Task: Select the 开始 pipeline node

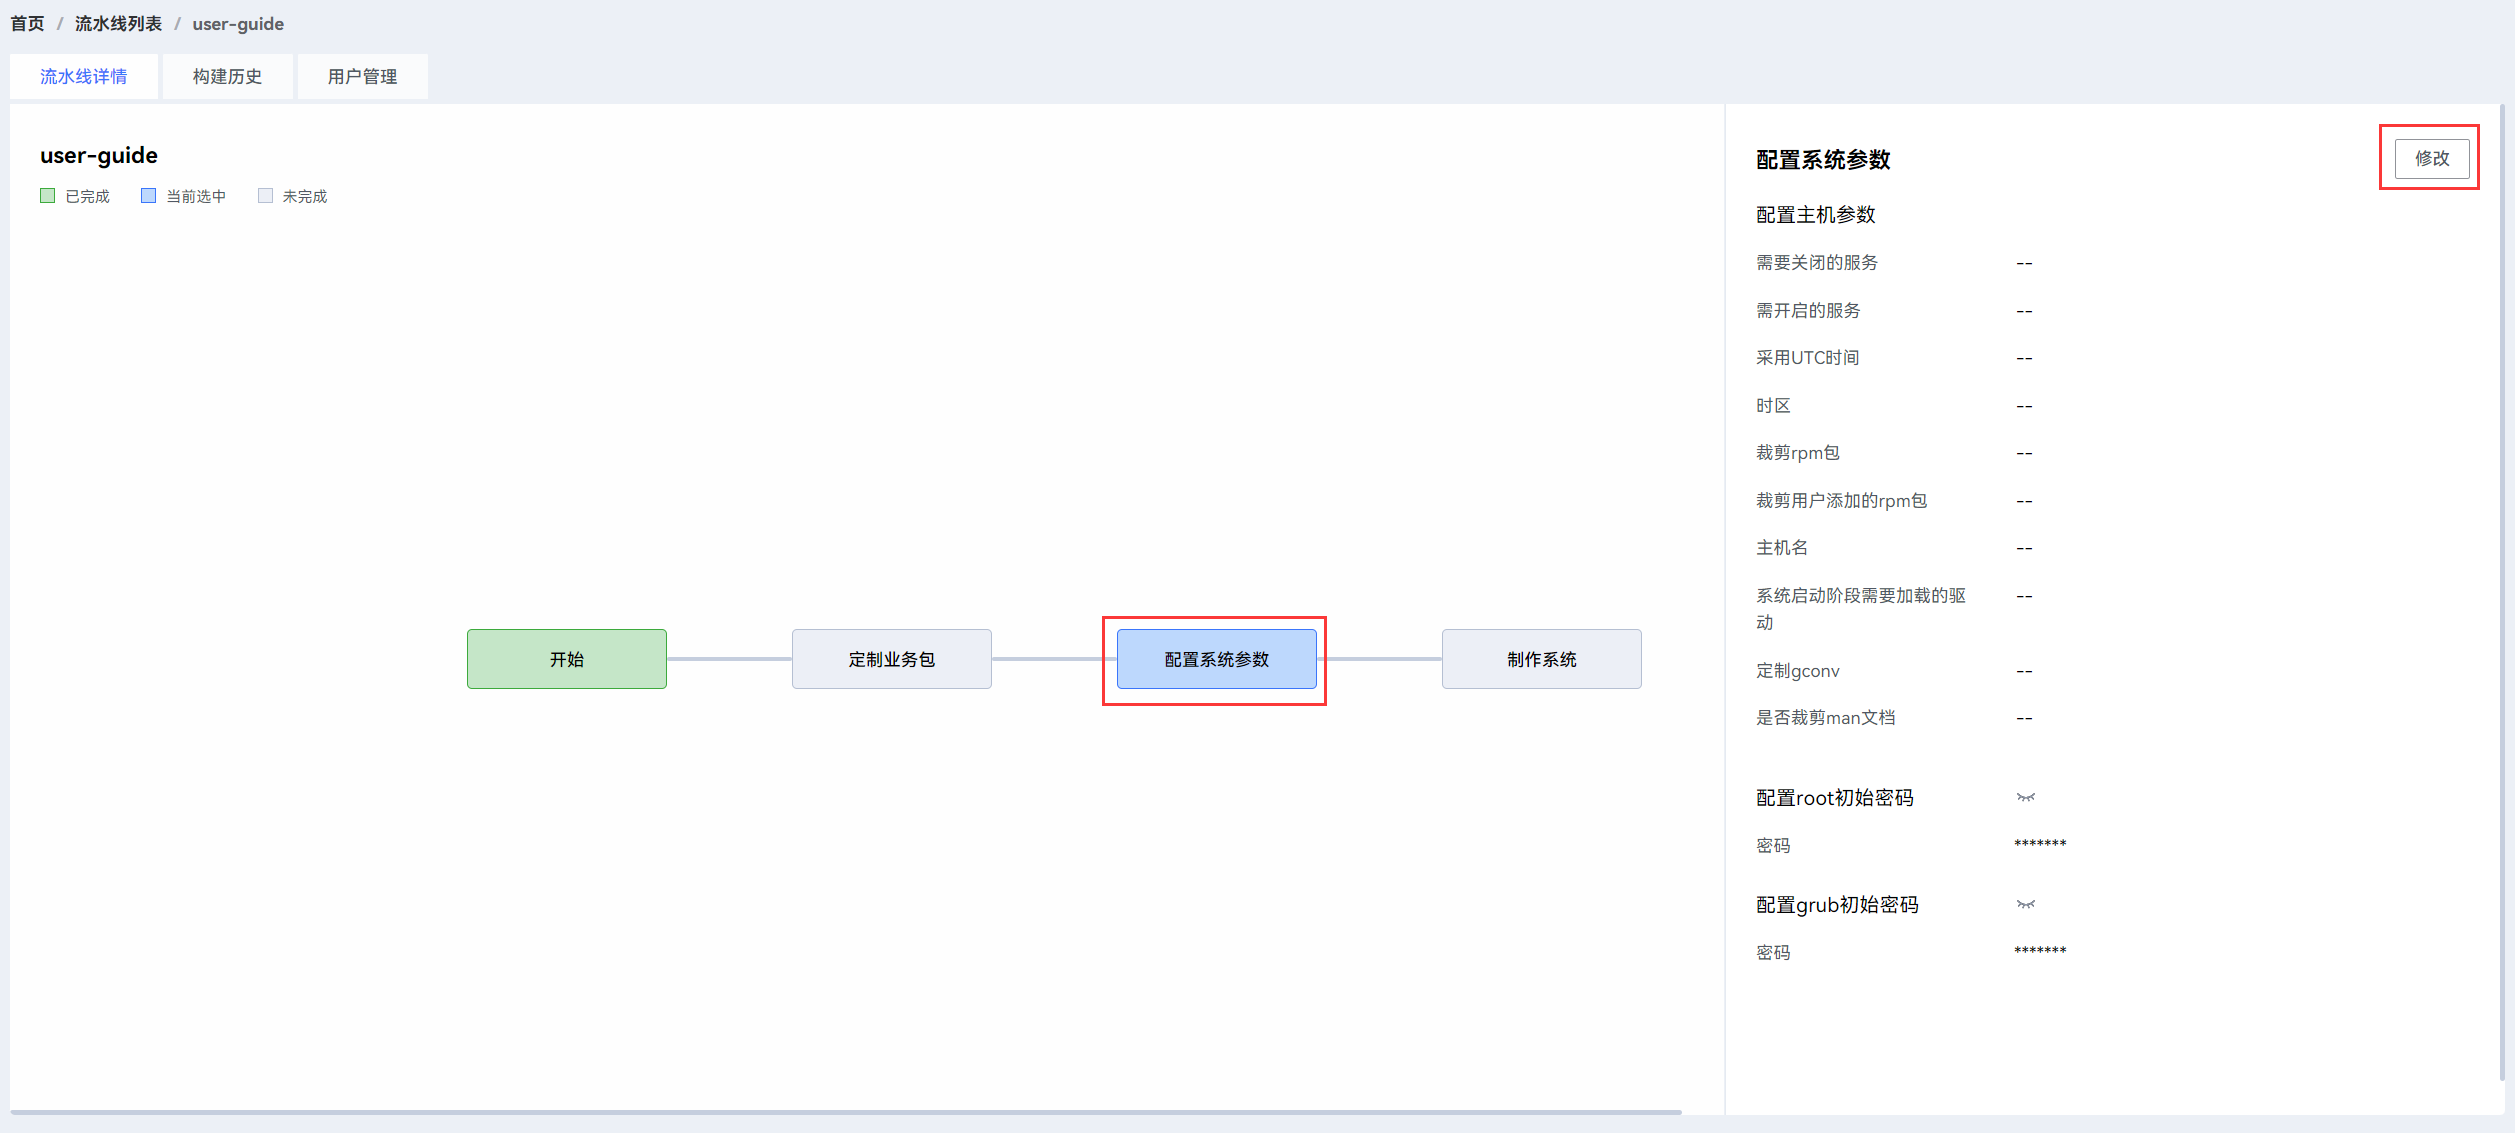Action: (566, 659)
